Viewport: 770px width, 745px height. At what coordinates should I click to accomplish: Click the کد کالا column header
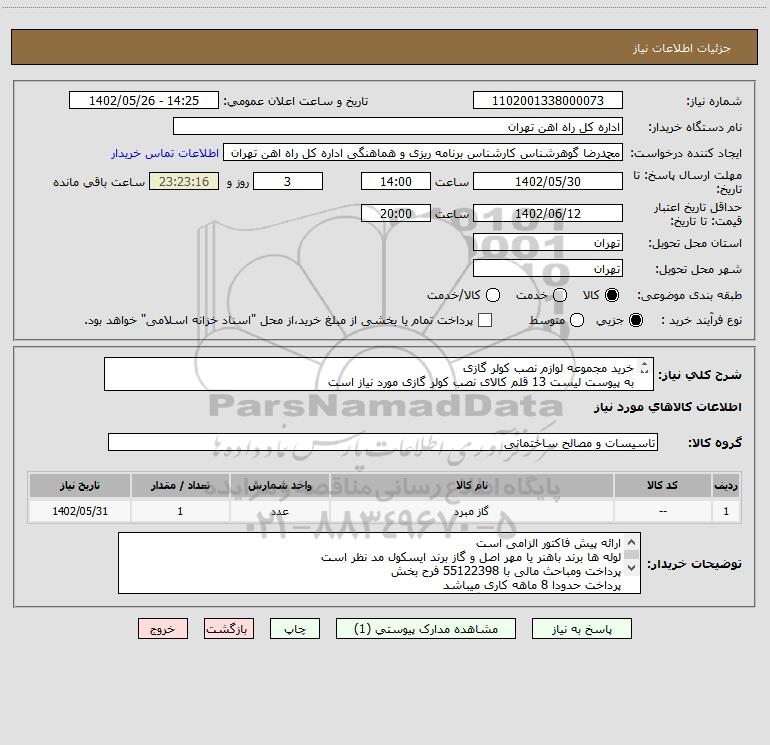coord(662,485)
